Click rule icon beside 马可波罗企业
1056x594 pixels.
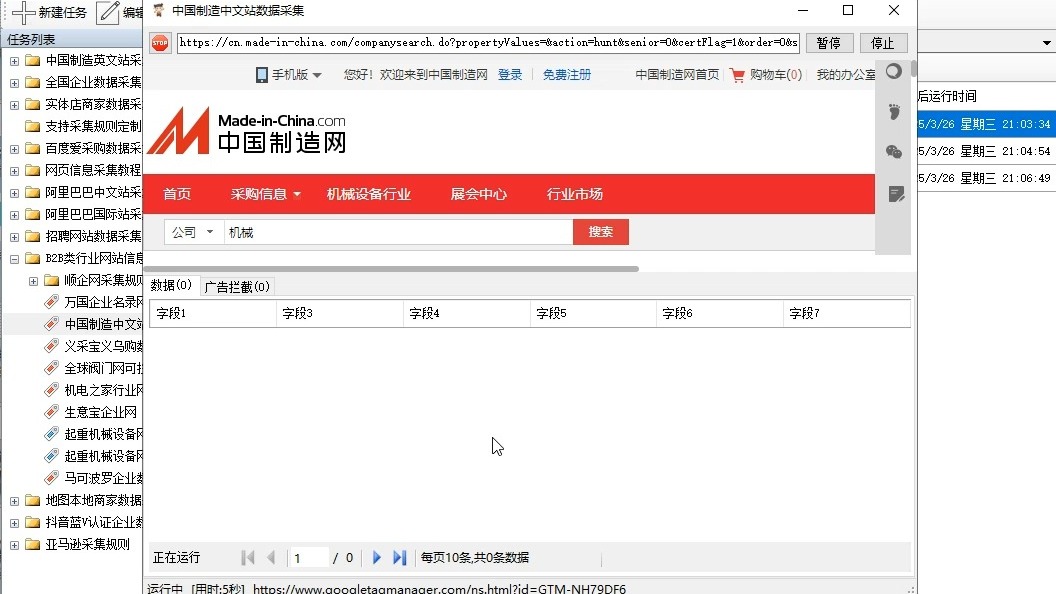pos(51,478)
